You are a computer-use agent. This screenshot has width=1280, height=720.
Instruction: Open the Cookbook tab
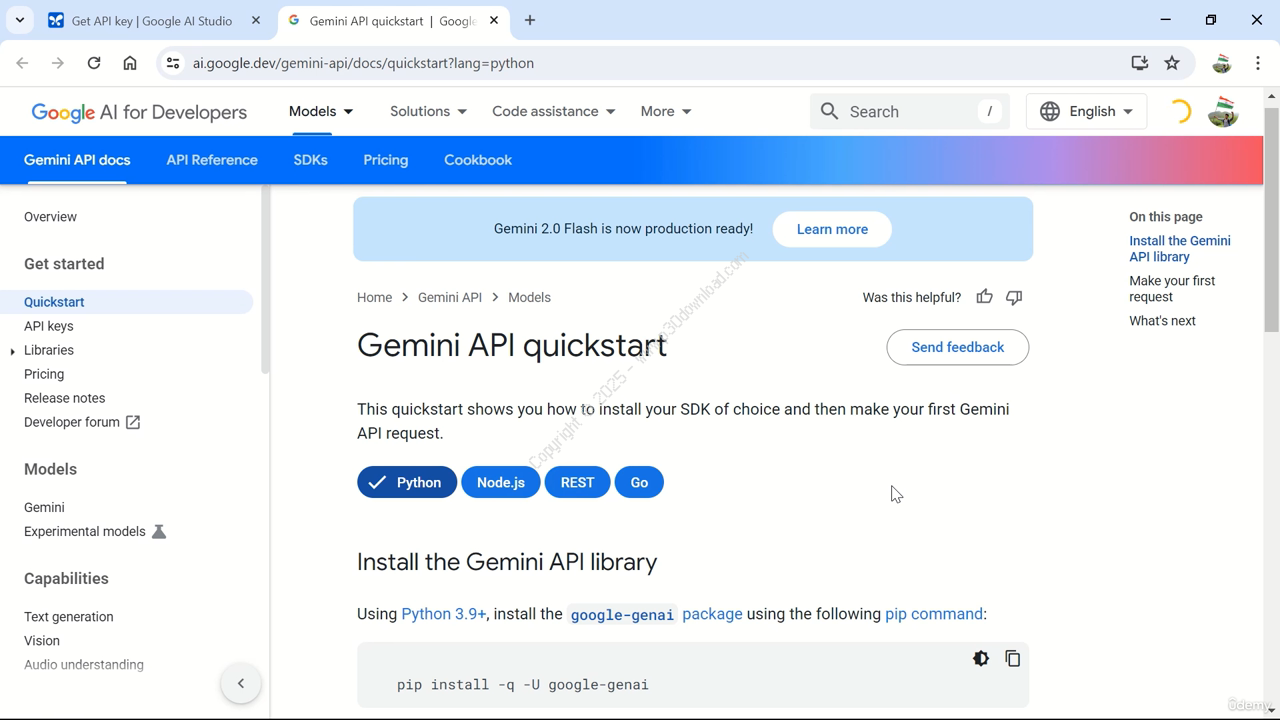[x=478, y=160]
